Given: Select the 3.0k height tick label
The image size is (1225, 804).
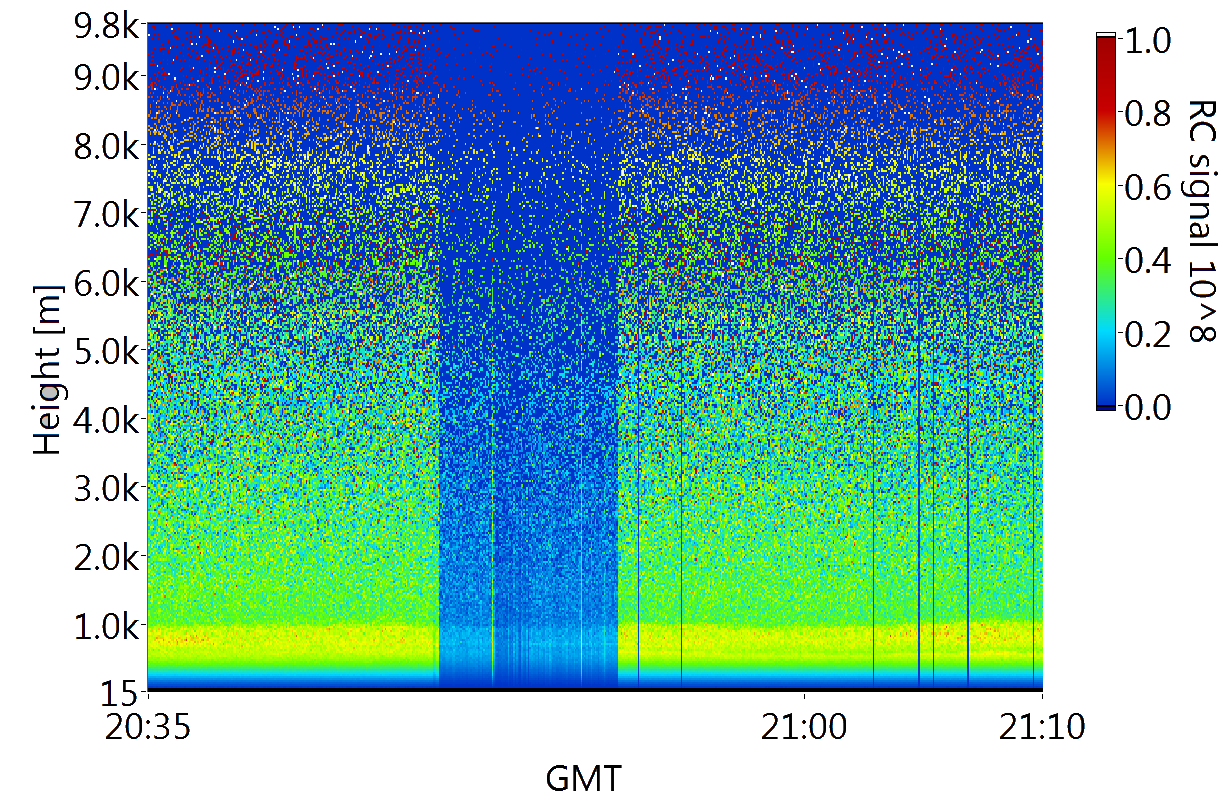Looking at the screenshot, I should 105,489.
